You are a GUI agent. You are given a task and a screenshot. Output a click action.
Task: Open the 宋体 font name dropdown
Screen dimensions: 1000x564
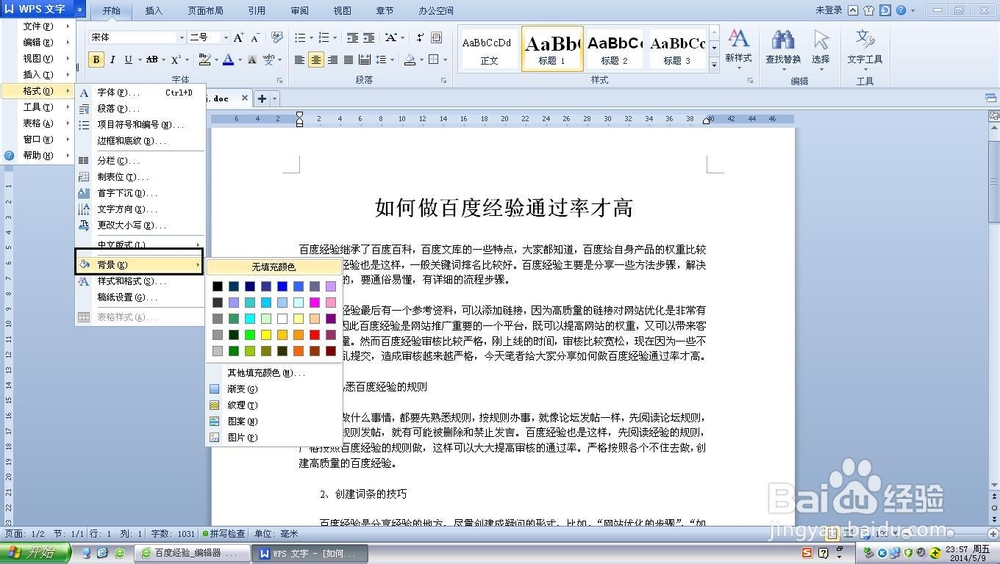tap(182, 38)
